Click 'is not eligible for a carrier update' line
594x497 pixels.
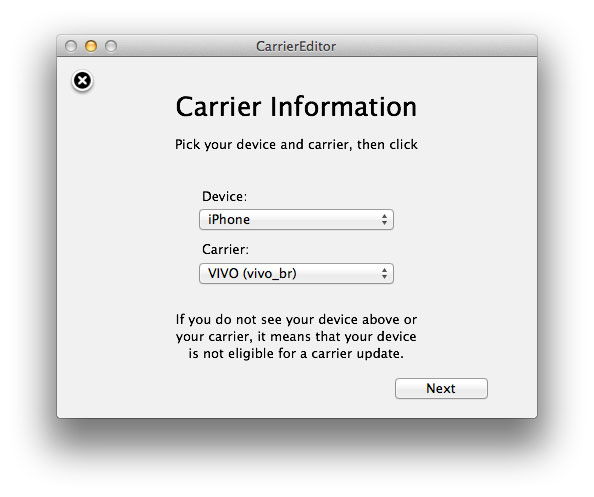point(296,354)
